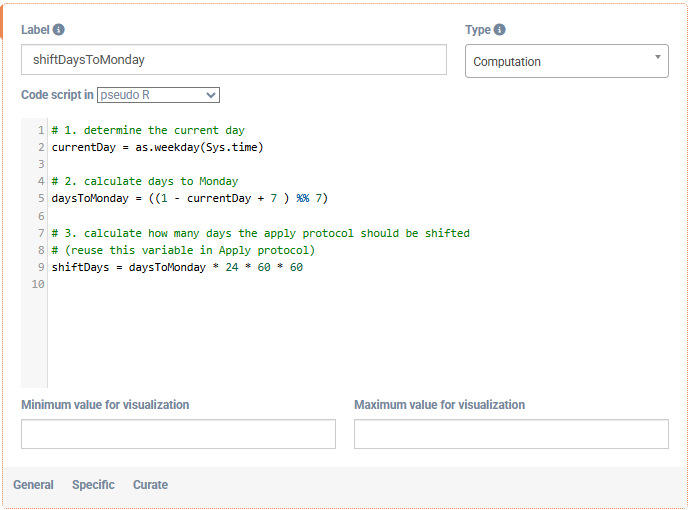The width and height of the screenshot is (689, 510).
Task: Open the pseudo R script language dropdown
Action: click(158, 95)
